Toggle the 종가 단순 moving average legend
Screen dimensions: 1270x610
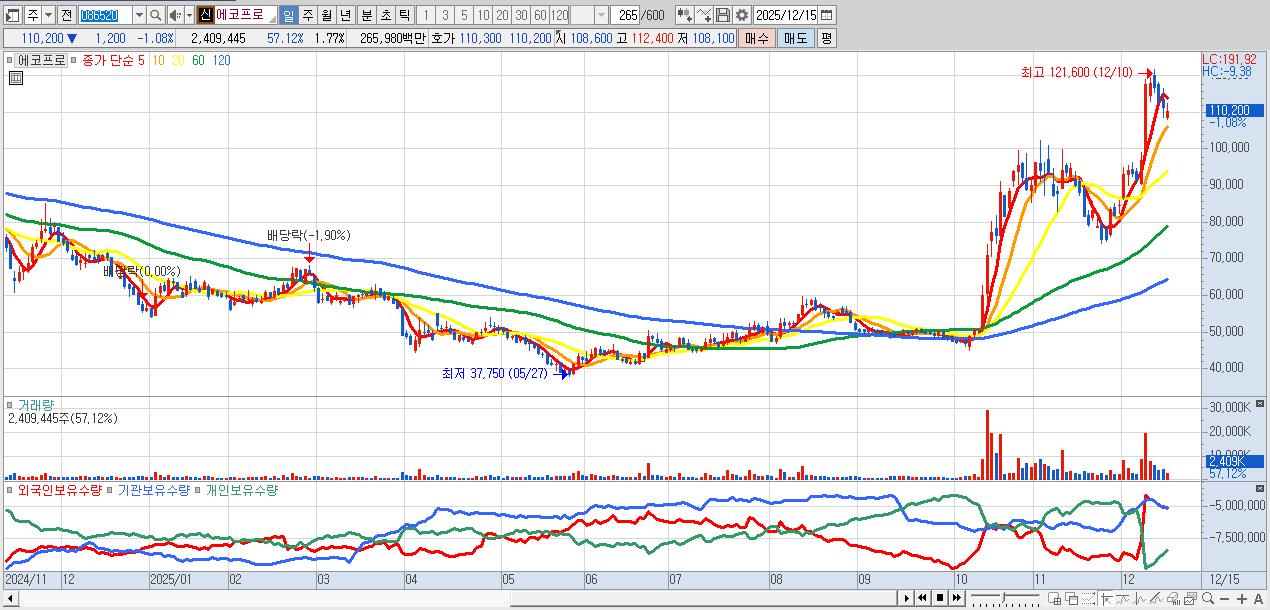point(108,60)
